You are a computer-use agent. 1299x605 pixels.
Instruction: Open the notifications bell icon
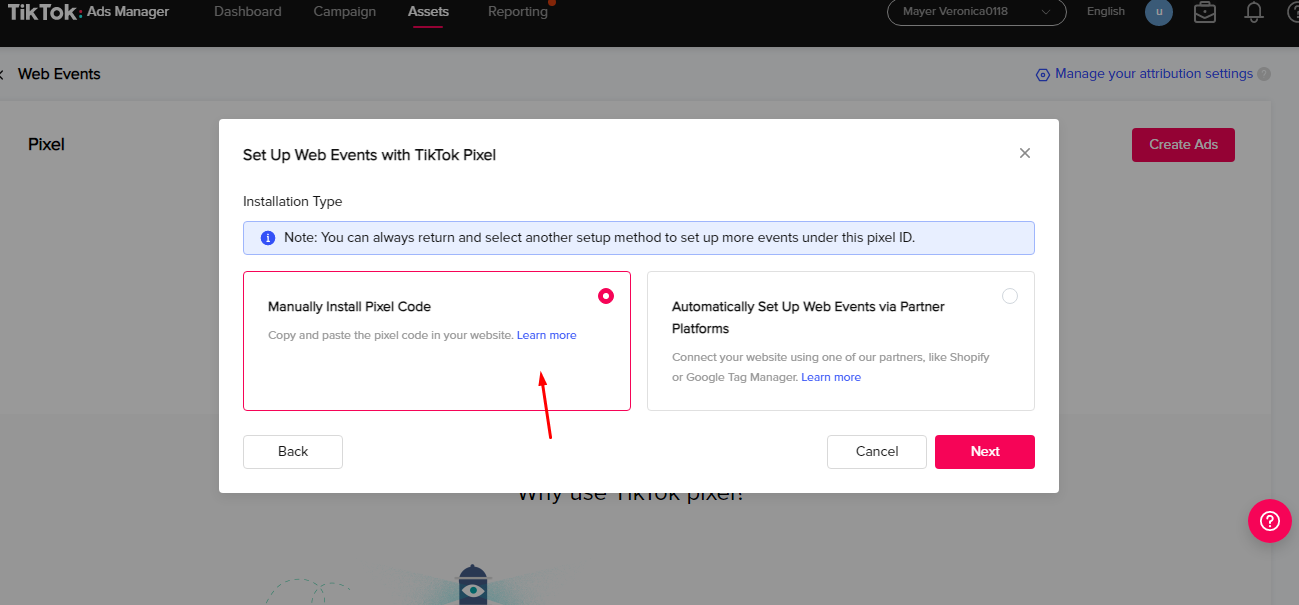(x=1253, y=12)
